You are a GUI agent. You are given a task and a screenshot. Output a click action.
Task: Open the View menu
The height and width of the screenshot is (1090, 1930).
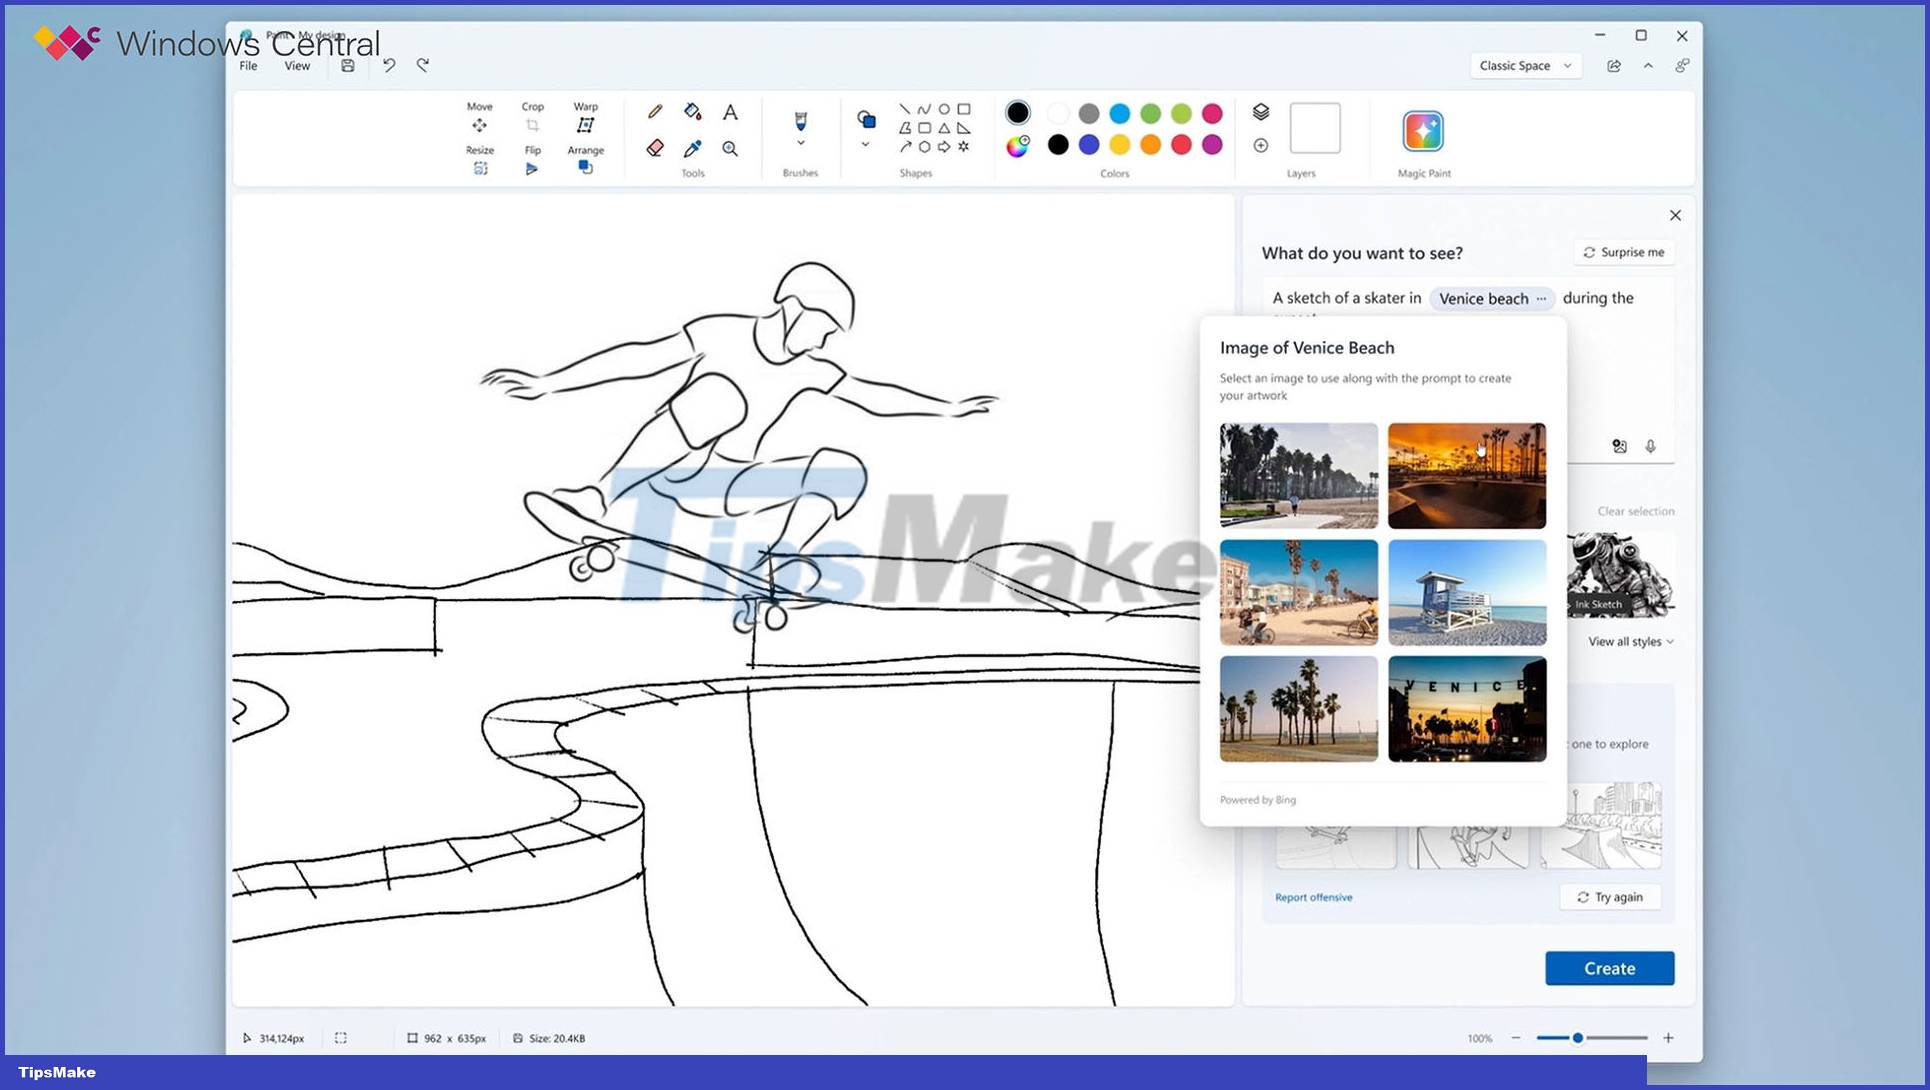(x=297, y=66)
